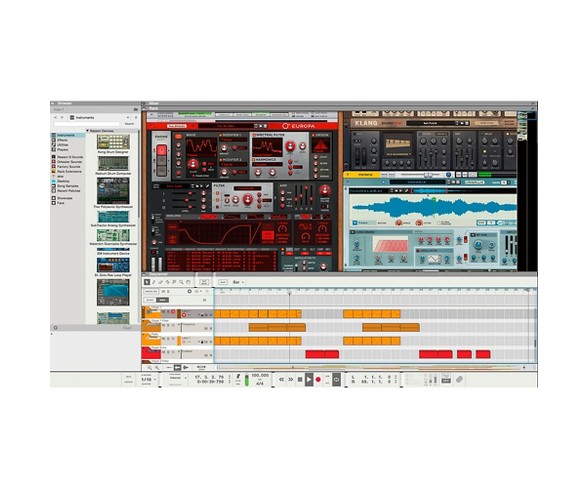
Task: Toggle Europa Unison section on/off
Action: point(314,135)
